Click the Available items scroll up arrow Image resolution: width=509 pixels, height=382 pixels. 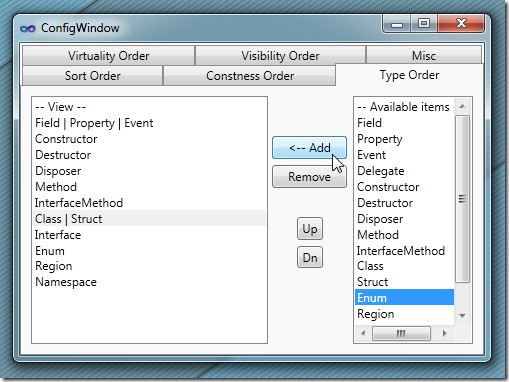click(462, 107)
